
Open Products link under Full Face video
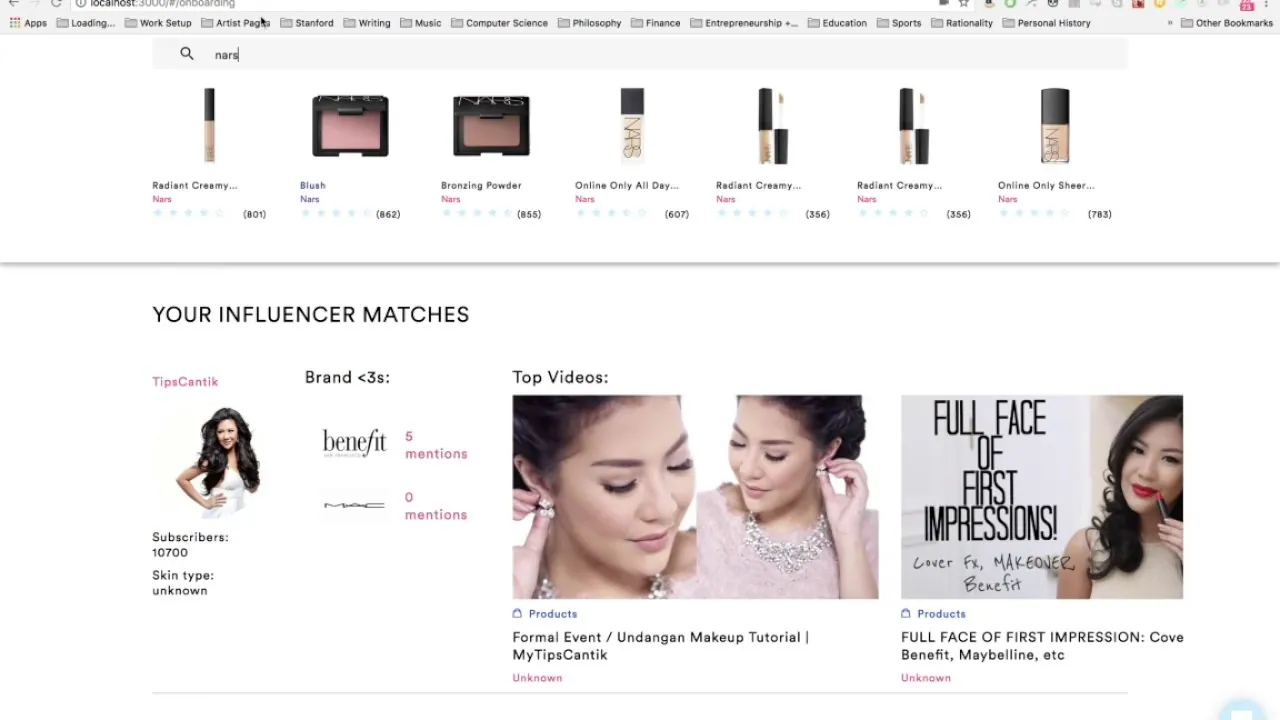coord(941,614)
